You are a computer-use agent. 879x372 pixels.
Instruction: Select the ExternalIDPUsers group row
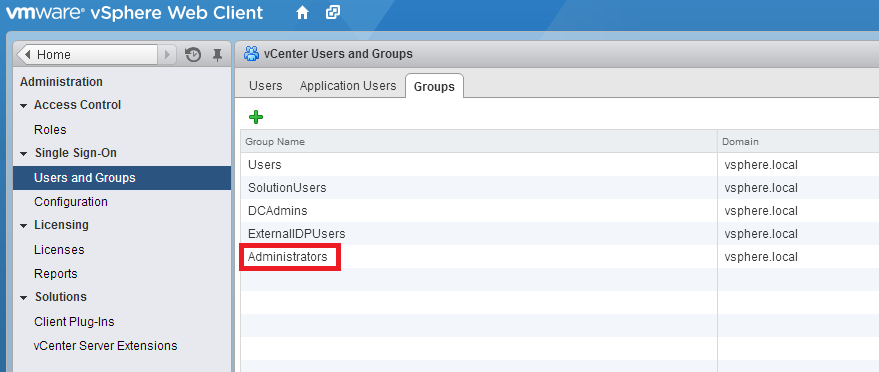click(559, 234)
